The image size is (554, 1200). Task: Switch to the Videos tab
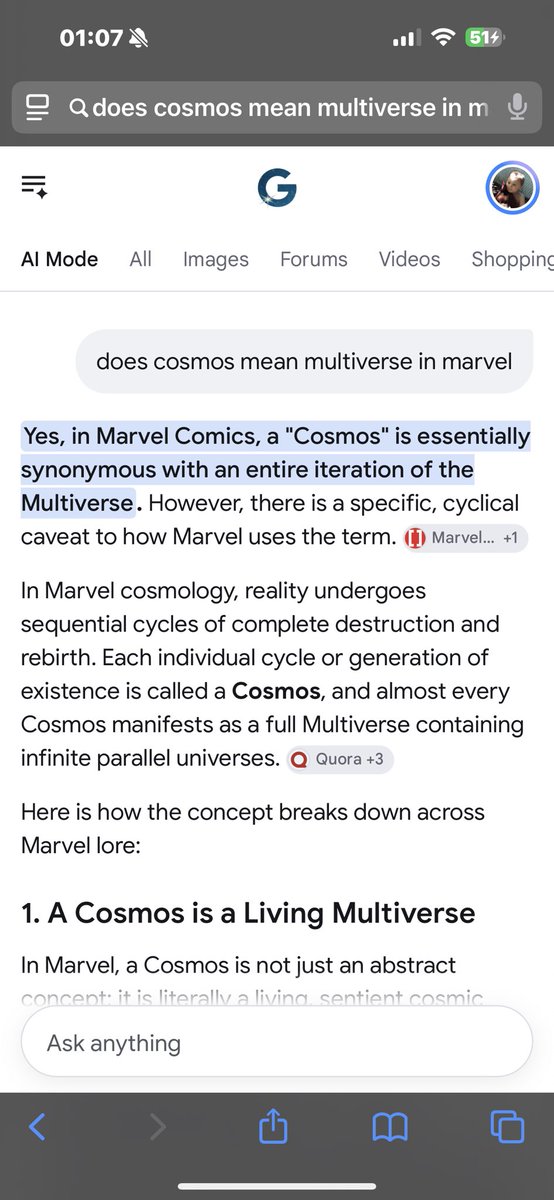[409, 259]
